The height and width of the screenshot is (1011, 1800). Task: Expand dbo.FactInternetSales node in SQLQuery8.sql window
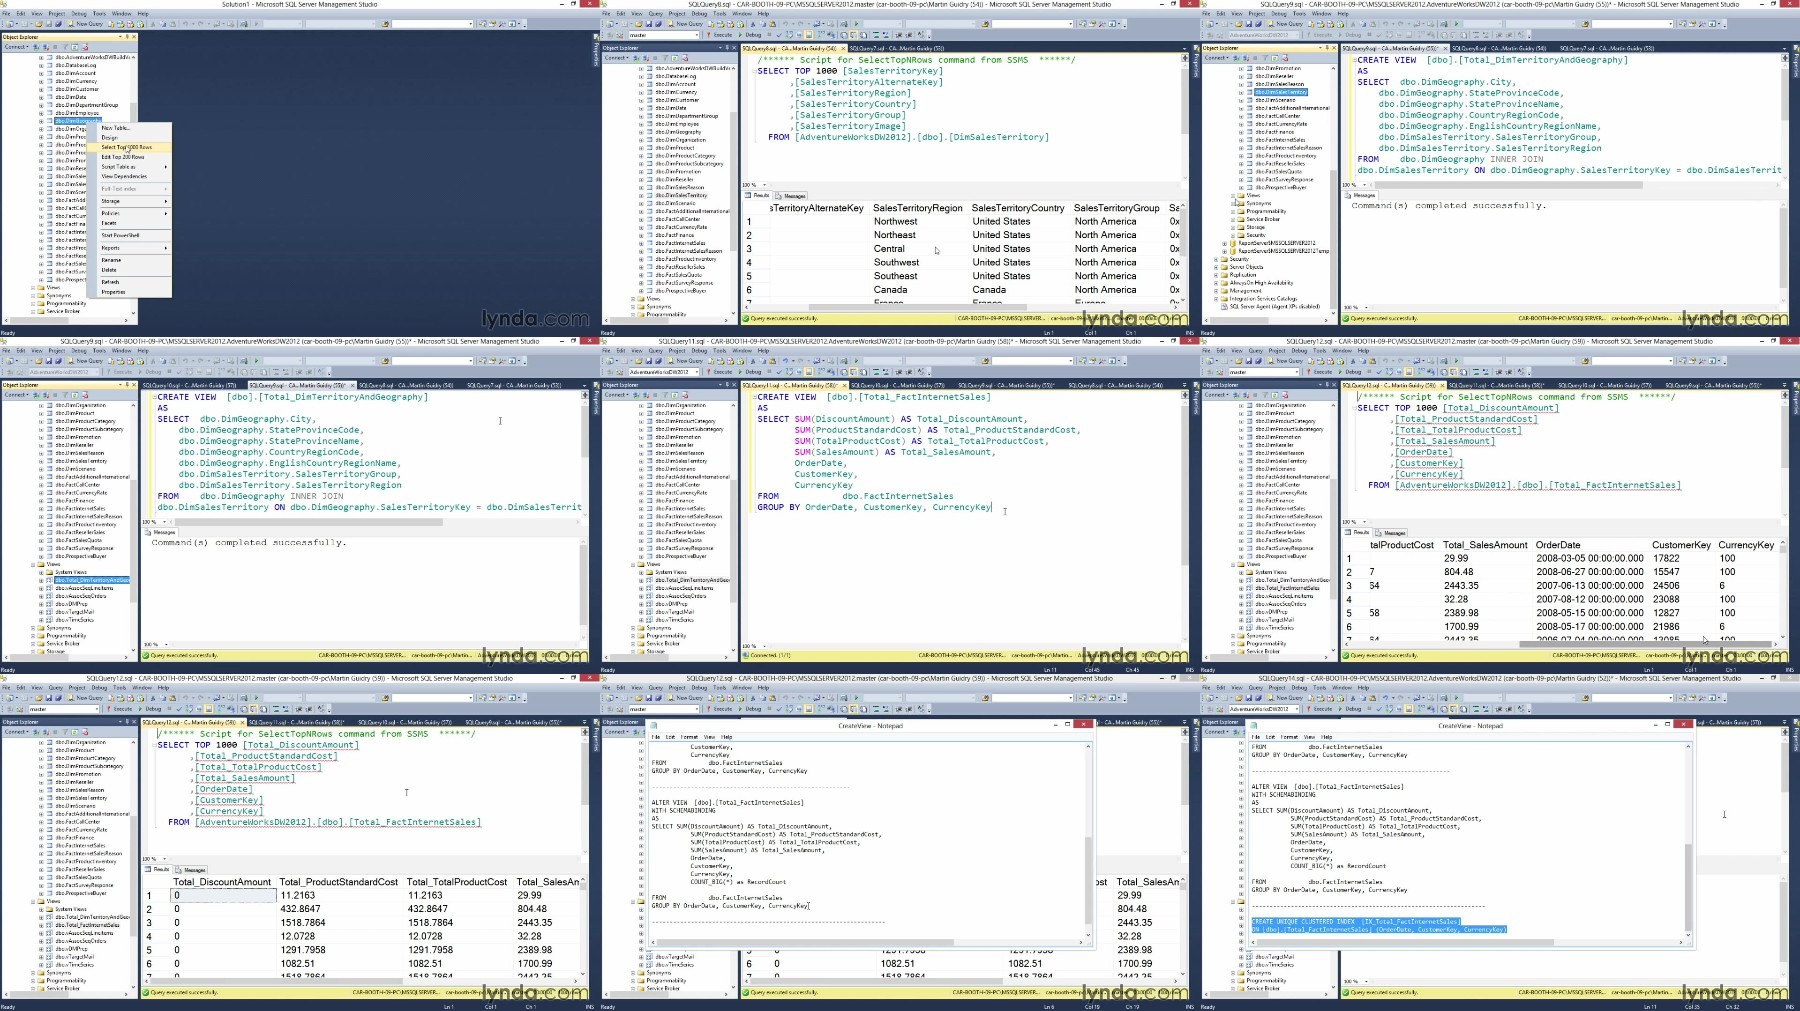click(641, 243)
